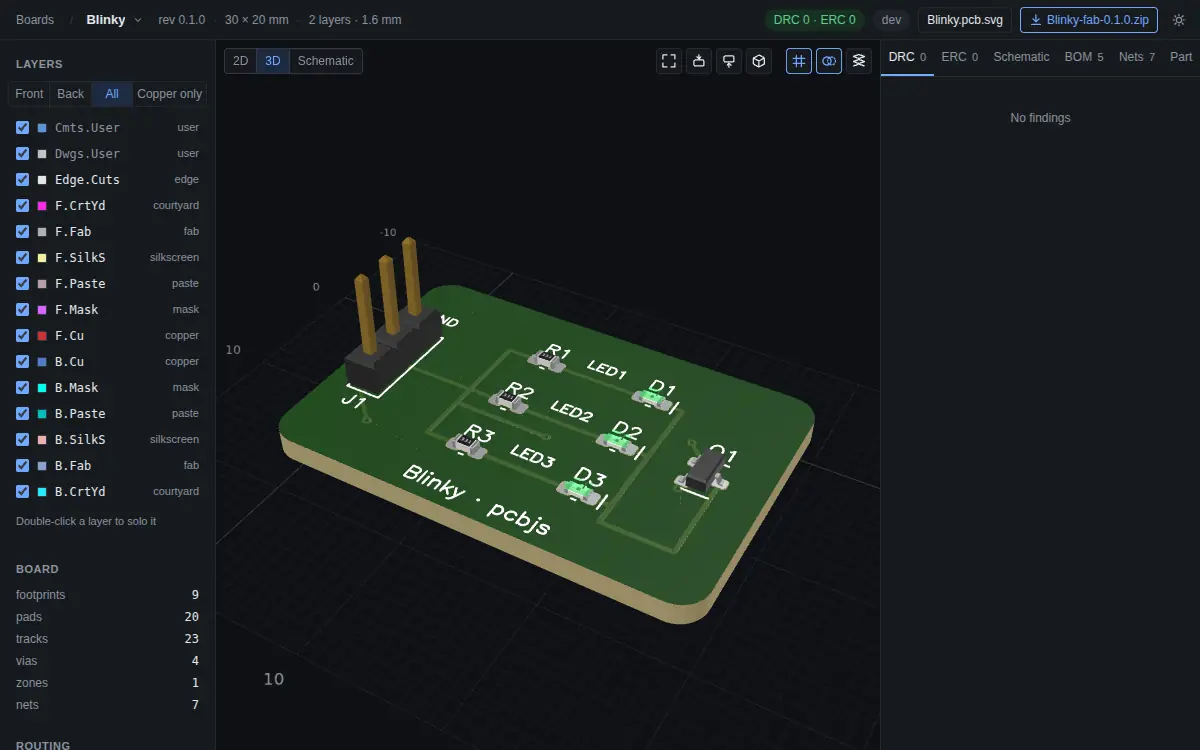Open the Nets tab
This screenshot has width=1200, height=750.
[x=1137, y=57]
